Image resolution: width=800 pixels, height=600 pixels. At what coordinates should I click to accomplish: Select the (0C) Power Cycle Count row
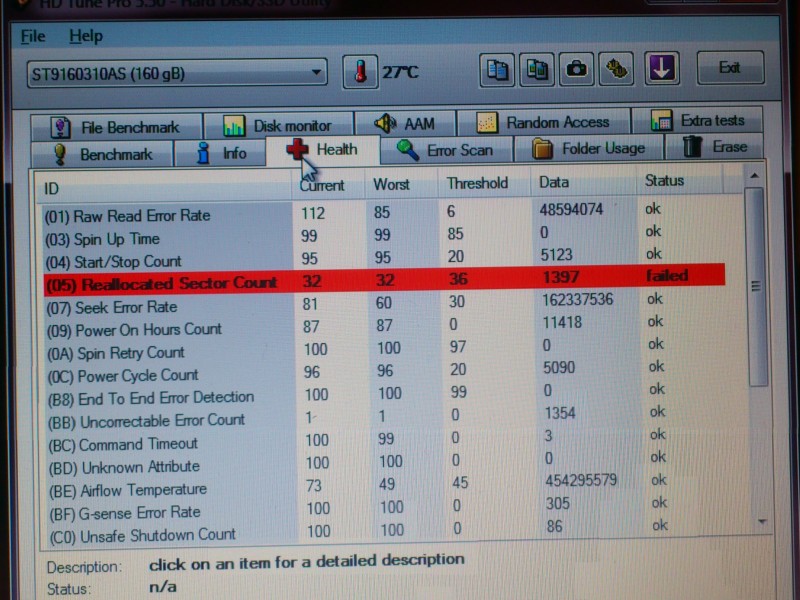coord(385,372)
